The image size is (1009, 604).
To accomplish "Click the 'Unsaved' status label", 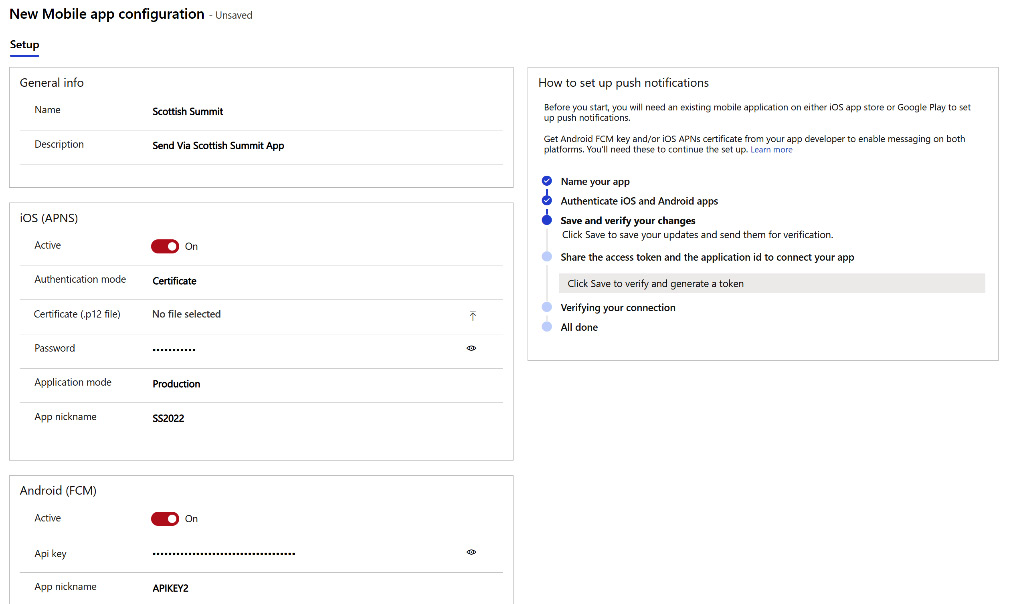I will [x=234, y=15].
